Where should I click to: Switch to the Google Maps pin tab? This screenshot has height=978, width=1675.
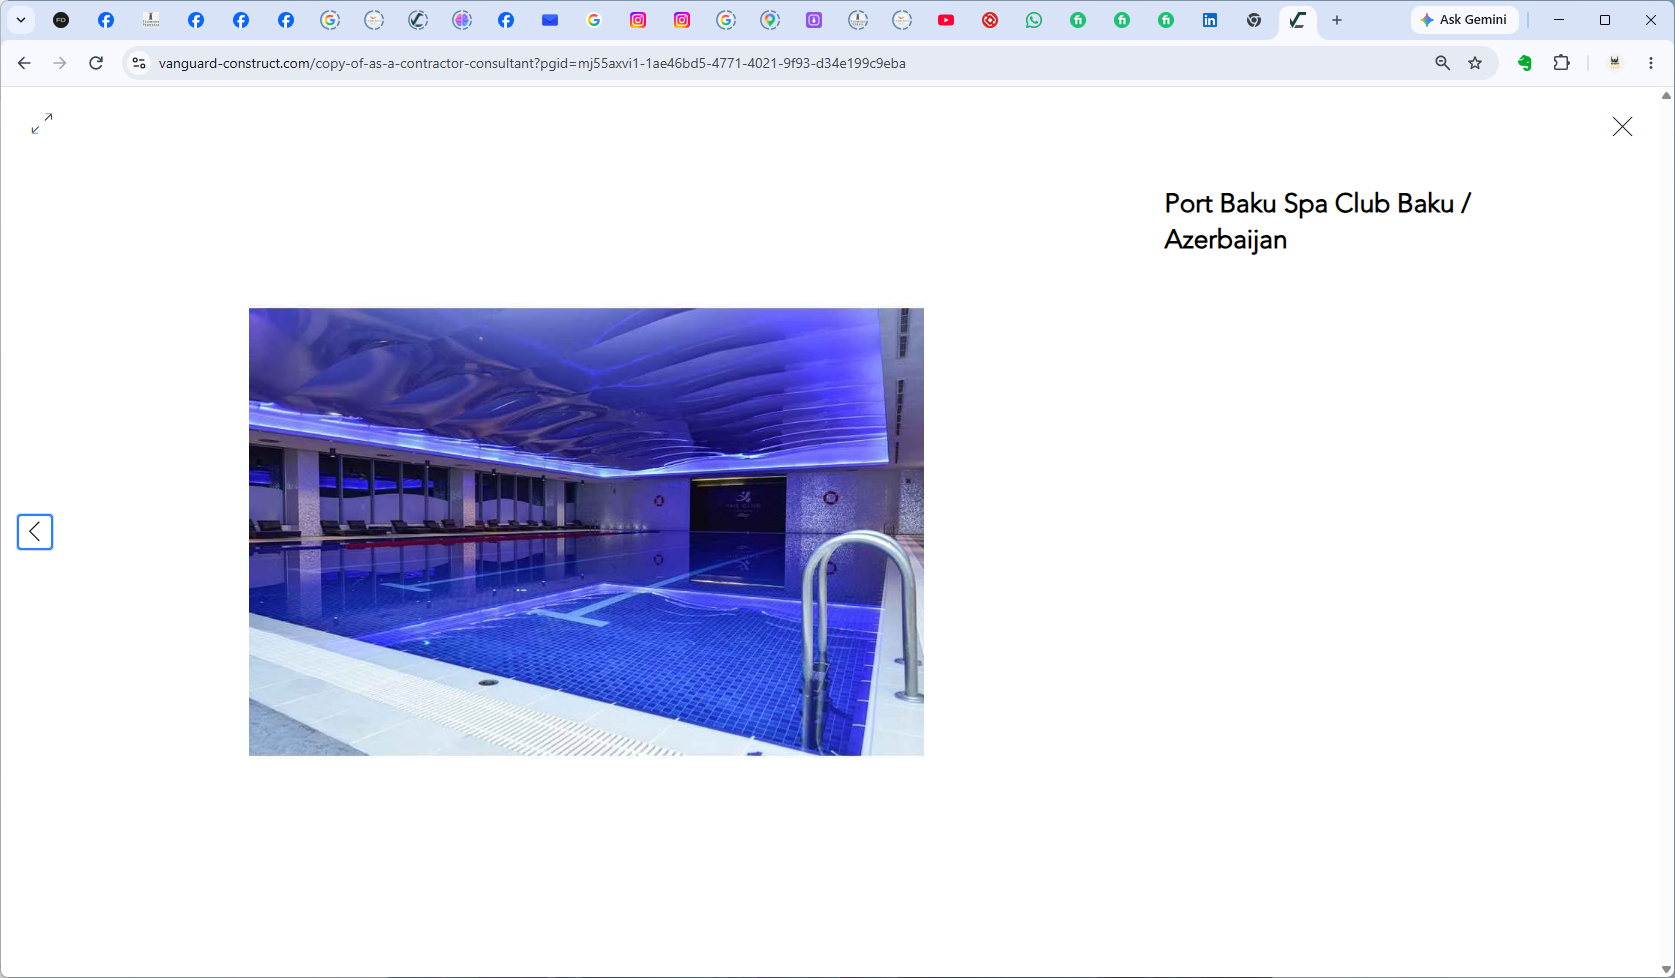coord(770,20)
